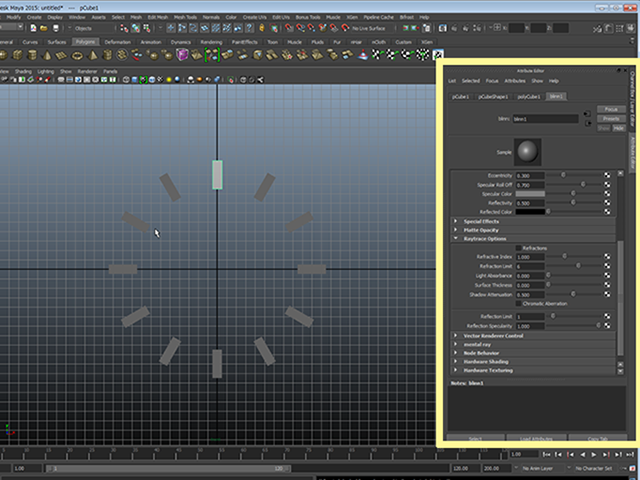This screenshot has width=640, height=480.
Task: Go to start of playback range
Action: click(x=547, y=454)
